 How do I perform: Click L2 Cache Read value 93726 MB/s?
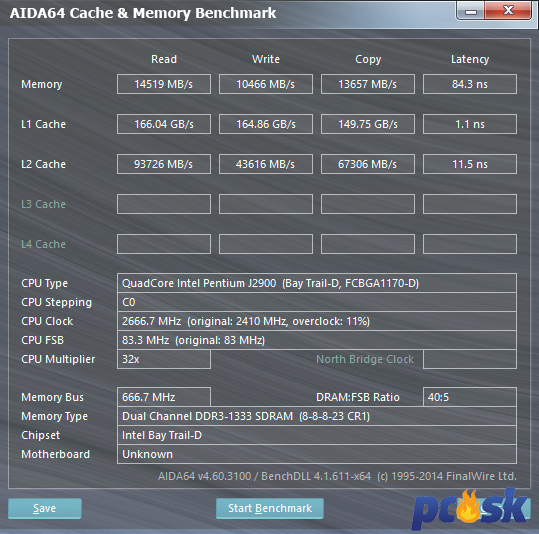(164, 164)
